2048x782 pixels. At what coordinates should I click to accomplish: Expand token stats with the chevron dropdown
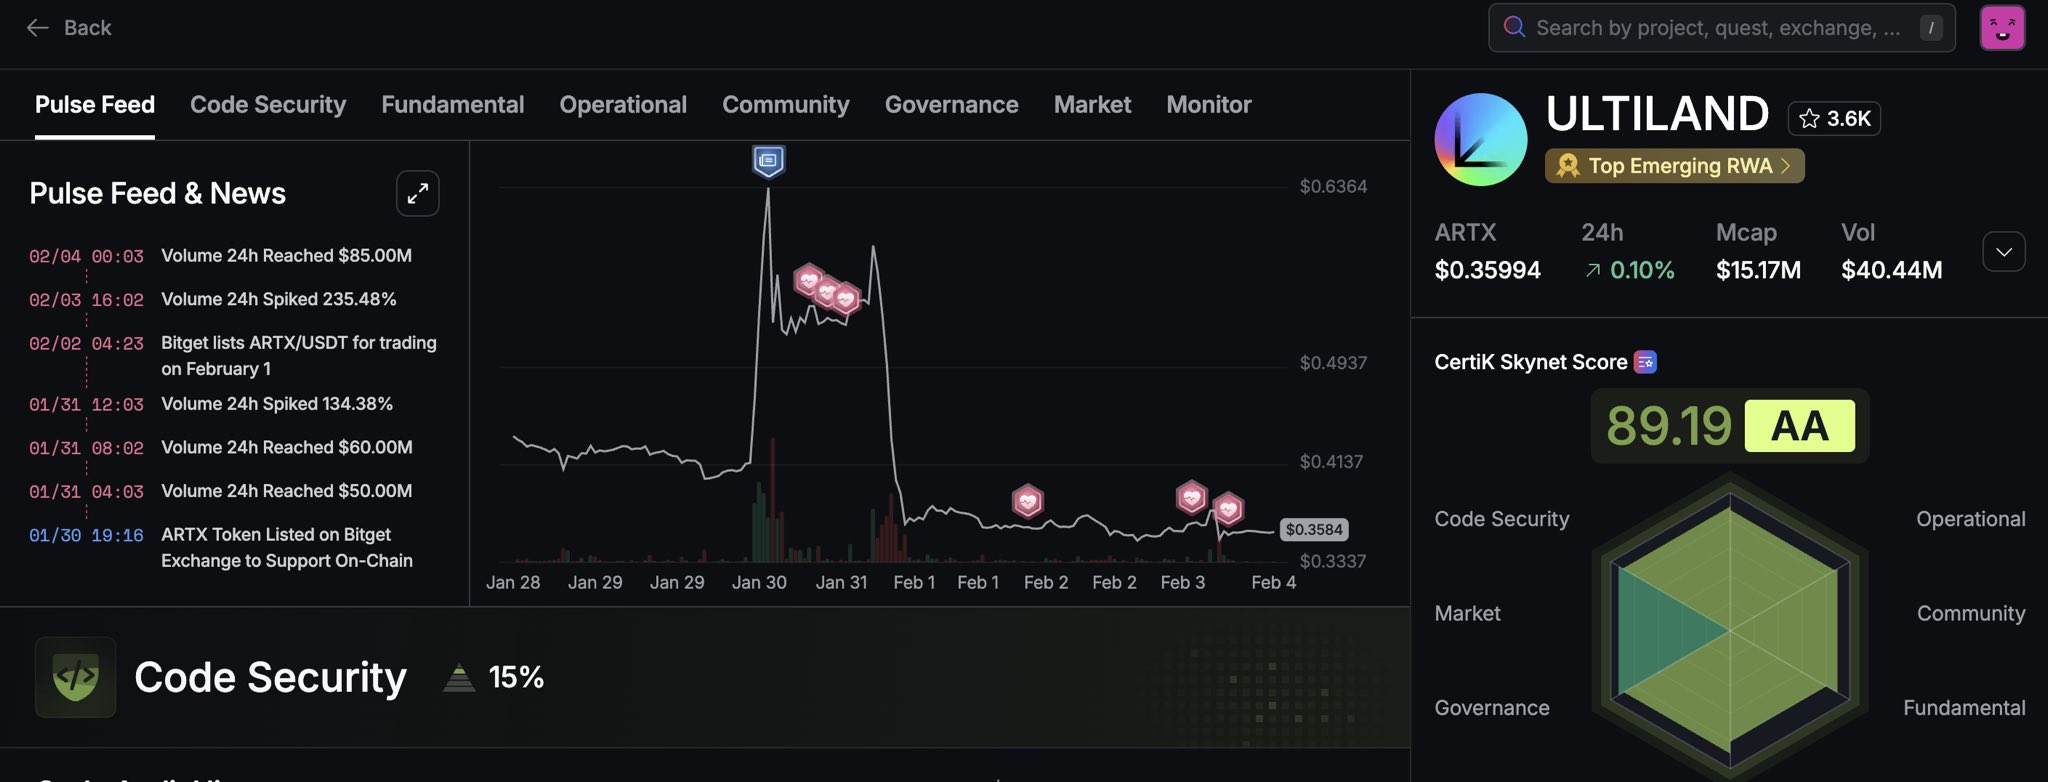tap(2004, 252)
